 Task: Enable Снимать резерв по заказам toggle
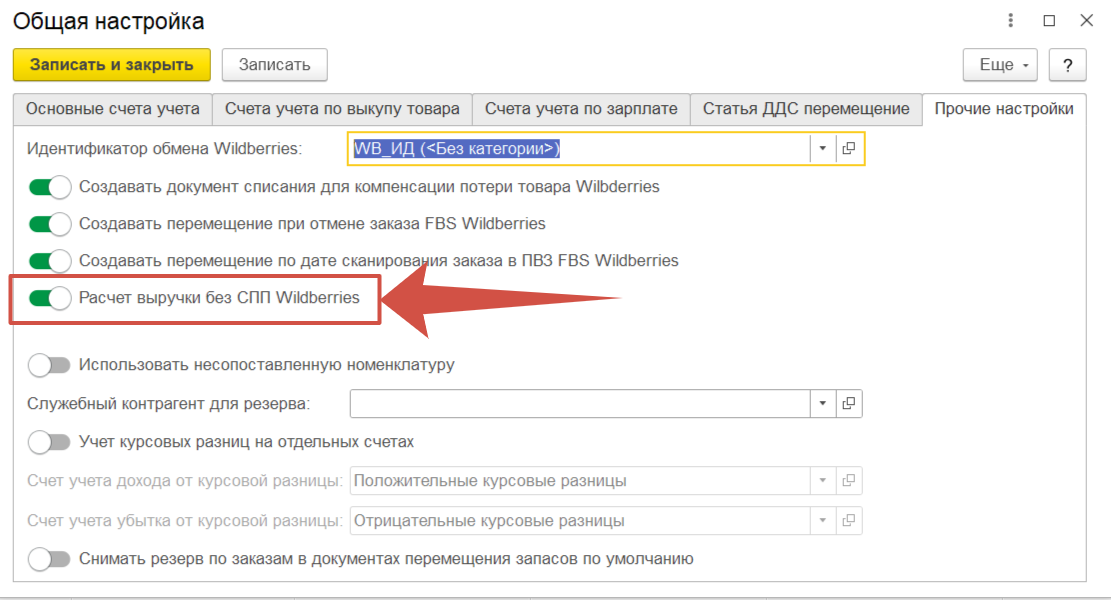pyautogui.click(x=50, y=559)
